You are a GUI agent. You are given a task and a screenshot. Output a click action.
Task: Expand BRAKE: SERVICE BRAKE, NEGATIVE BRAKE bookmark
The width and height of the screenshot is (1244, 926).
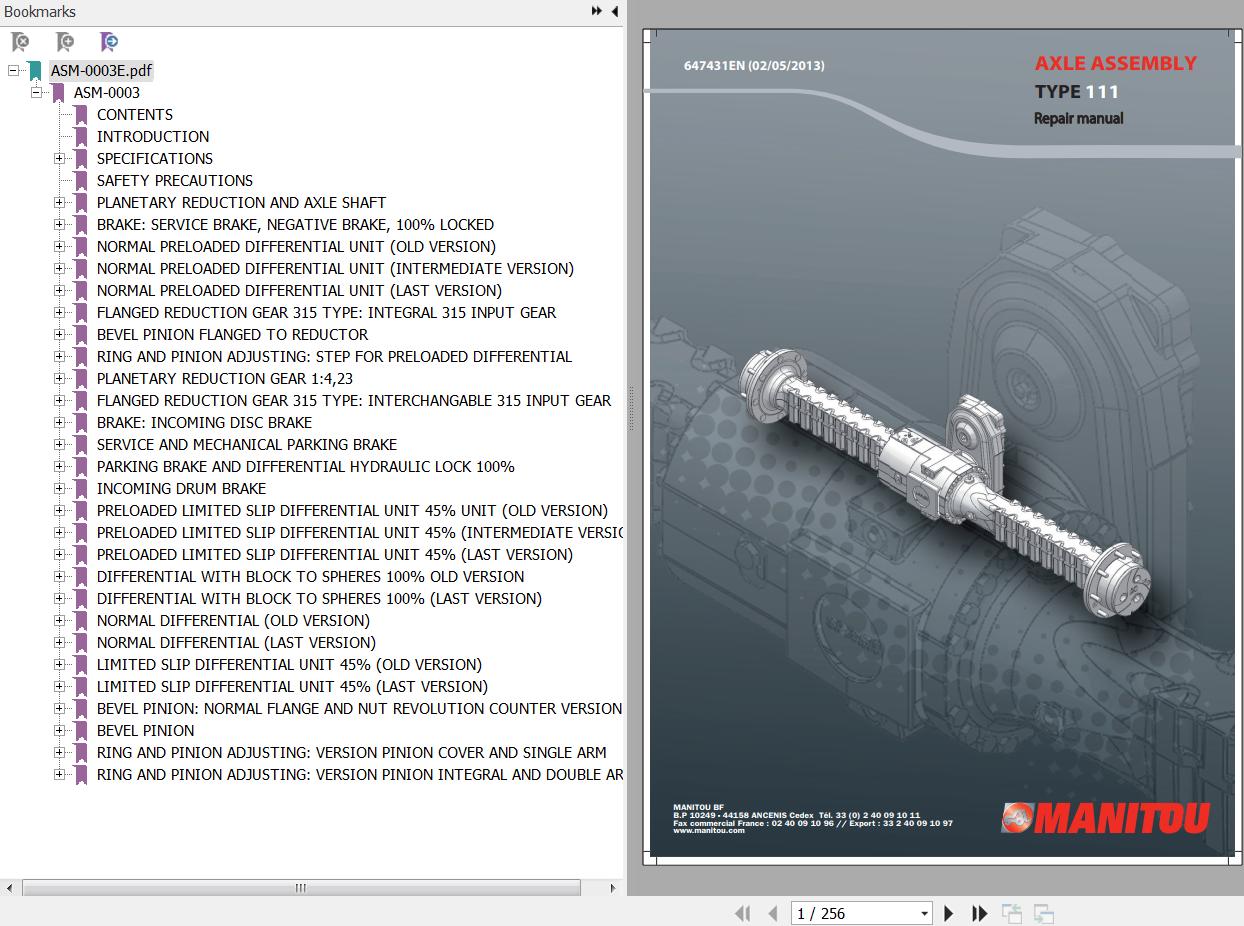point(59,224)
